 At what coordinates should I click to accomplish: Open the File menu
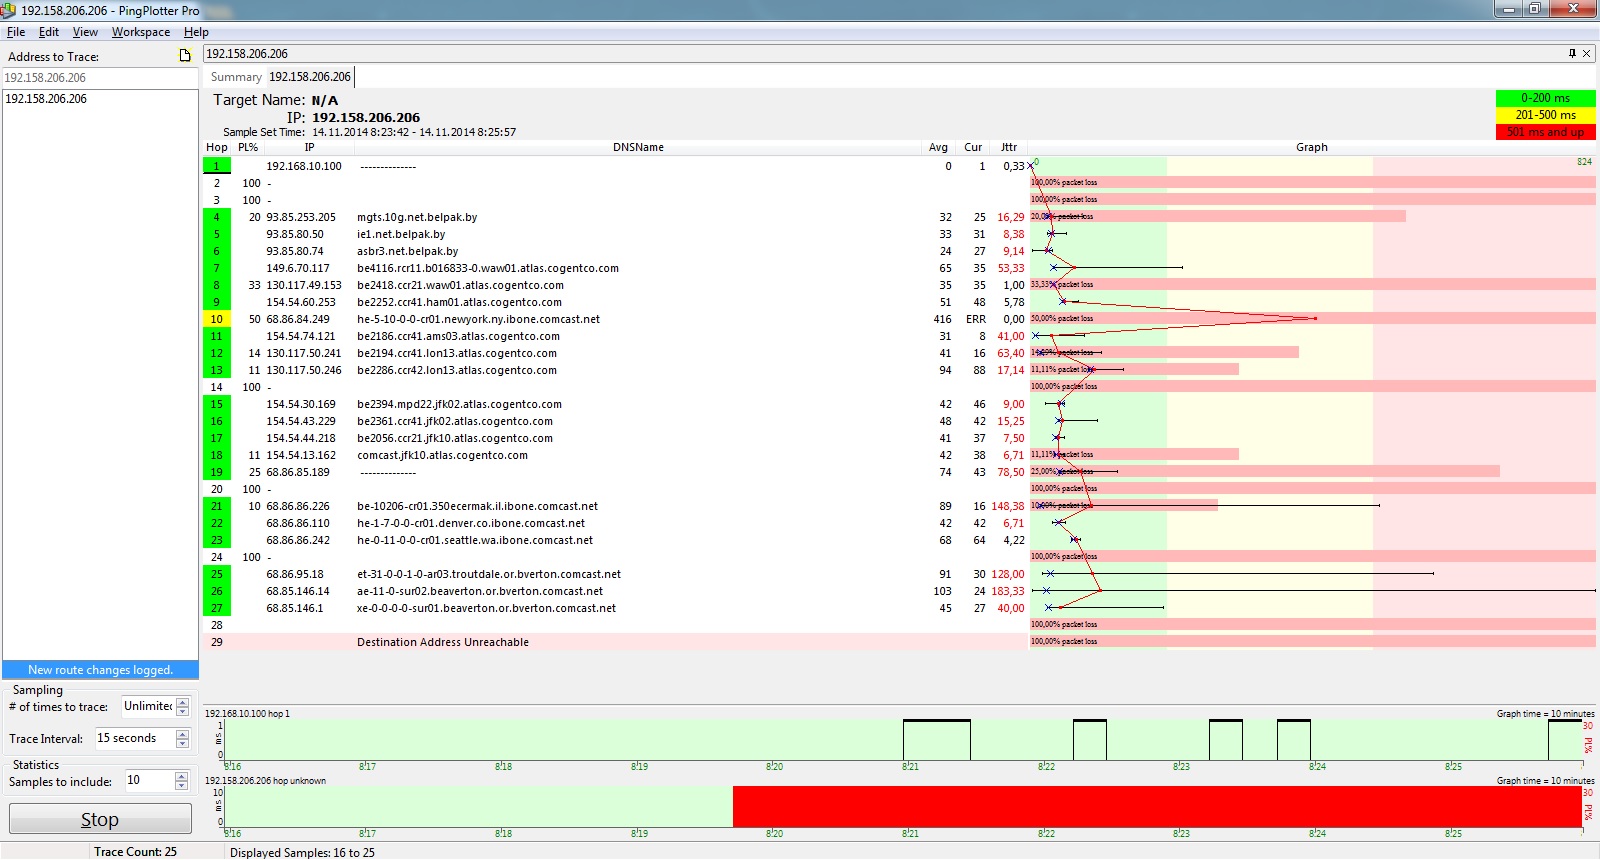[16, 32]
